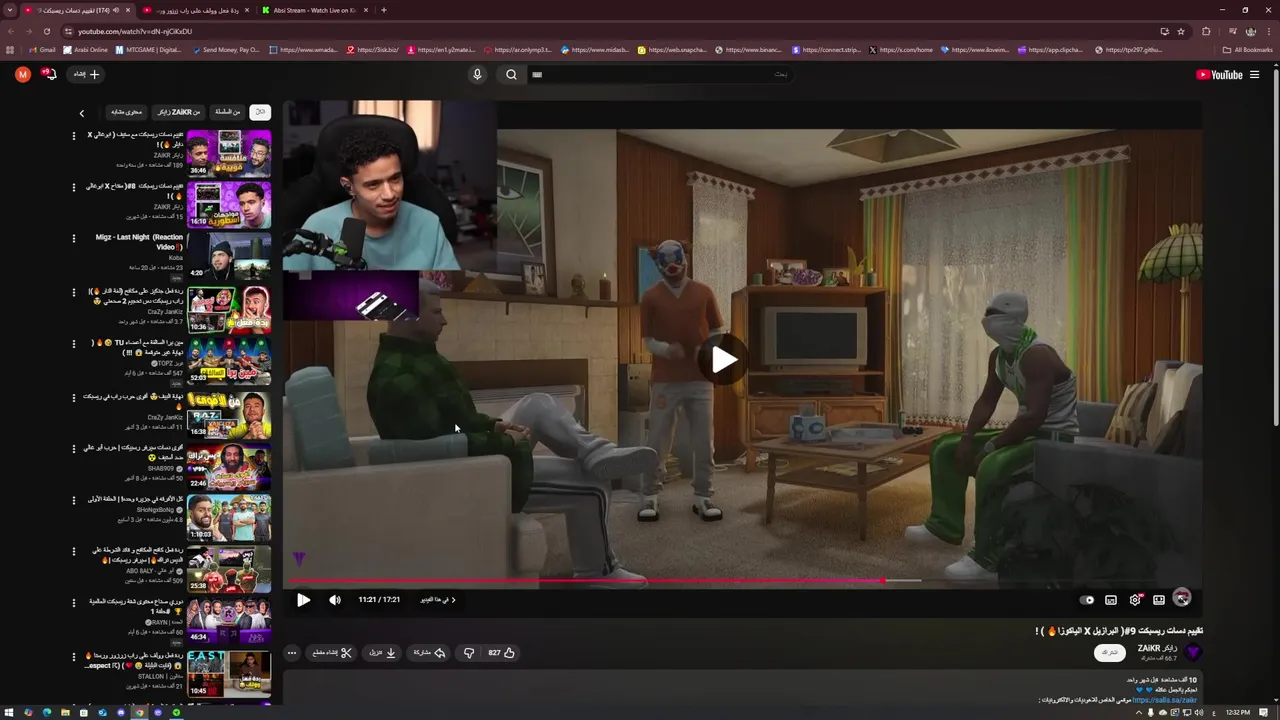Viewport: 1280px width, 720px height.
Task: Select the 'From the series' filter chip
Action: (228, 112)
